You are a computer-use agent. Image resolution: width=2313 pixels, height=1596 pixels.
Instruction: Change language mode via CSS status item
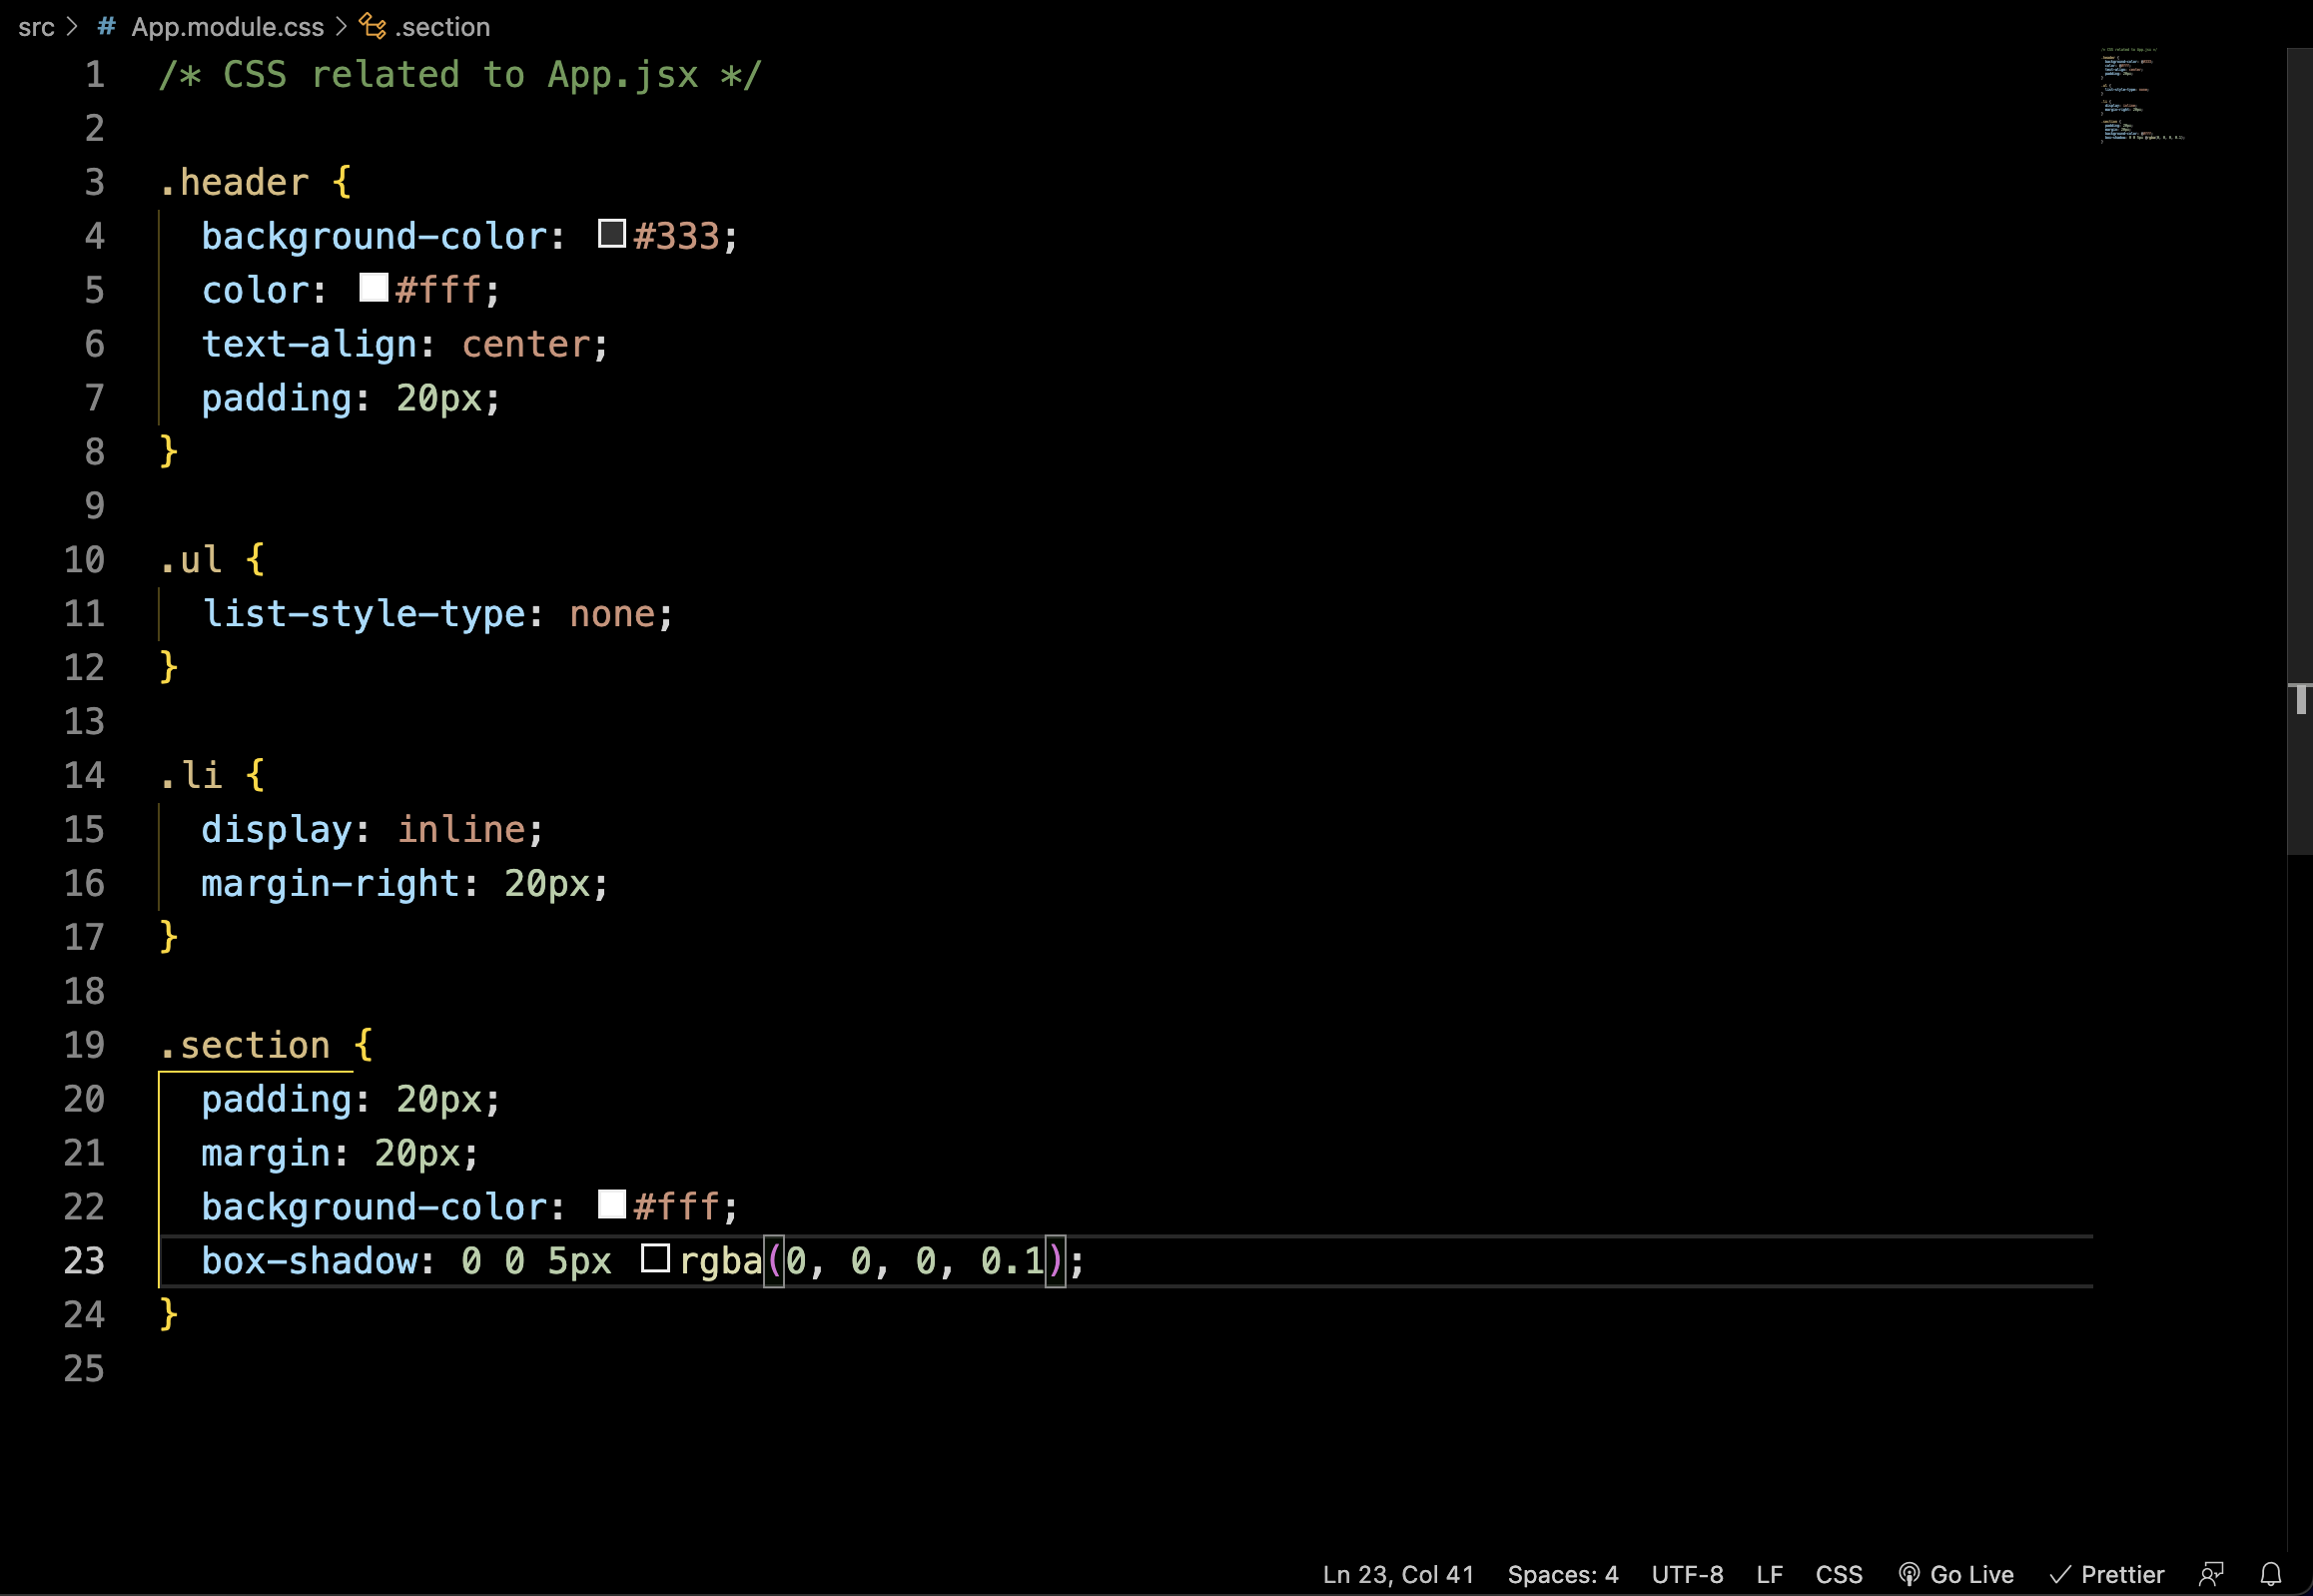[1840, 1574]
